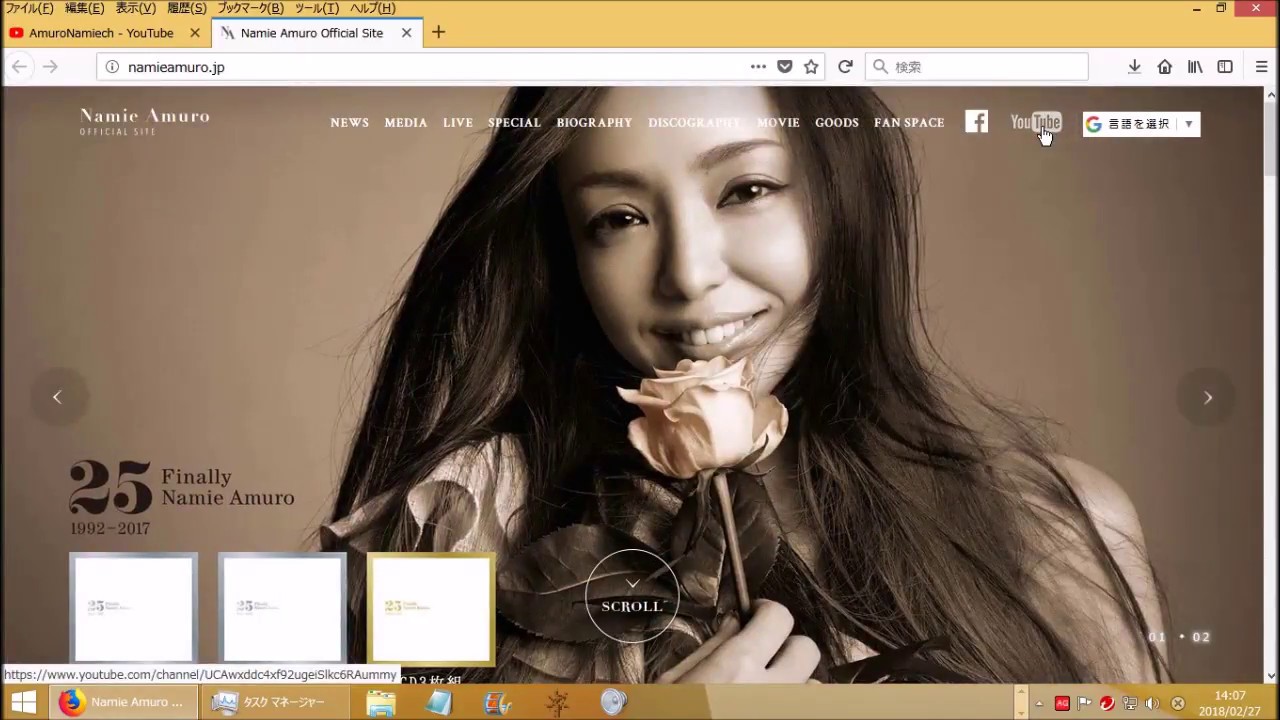
Task: Open the YouTube logo link in header
Action: point(1036,122)
